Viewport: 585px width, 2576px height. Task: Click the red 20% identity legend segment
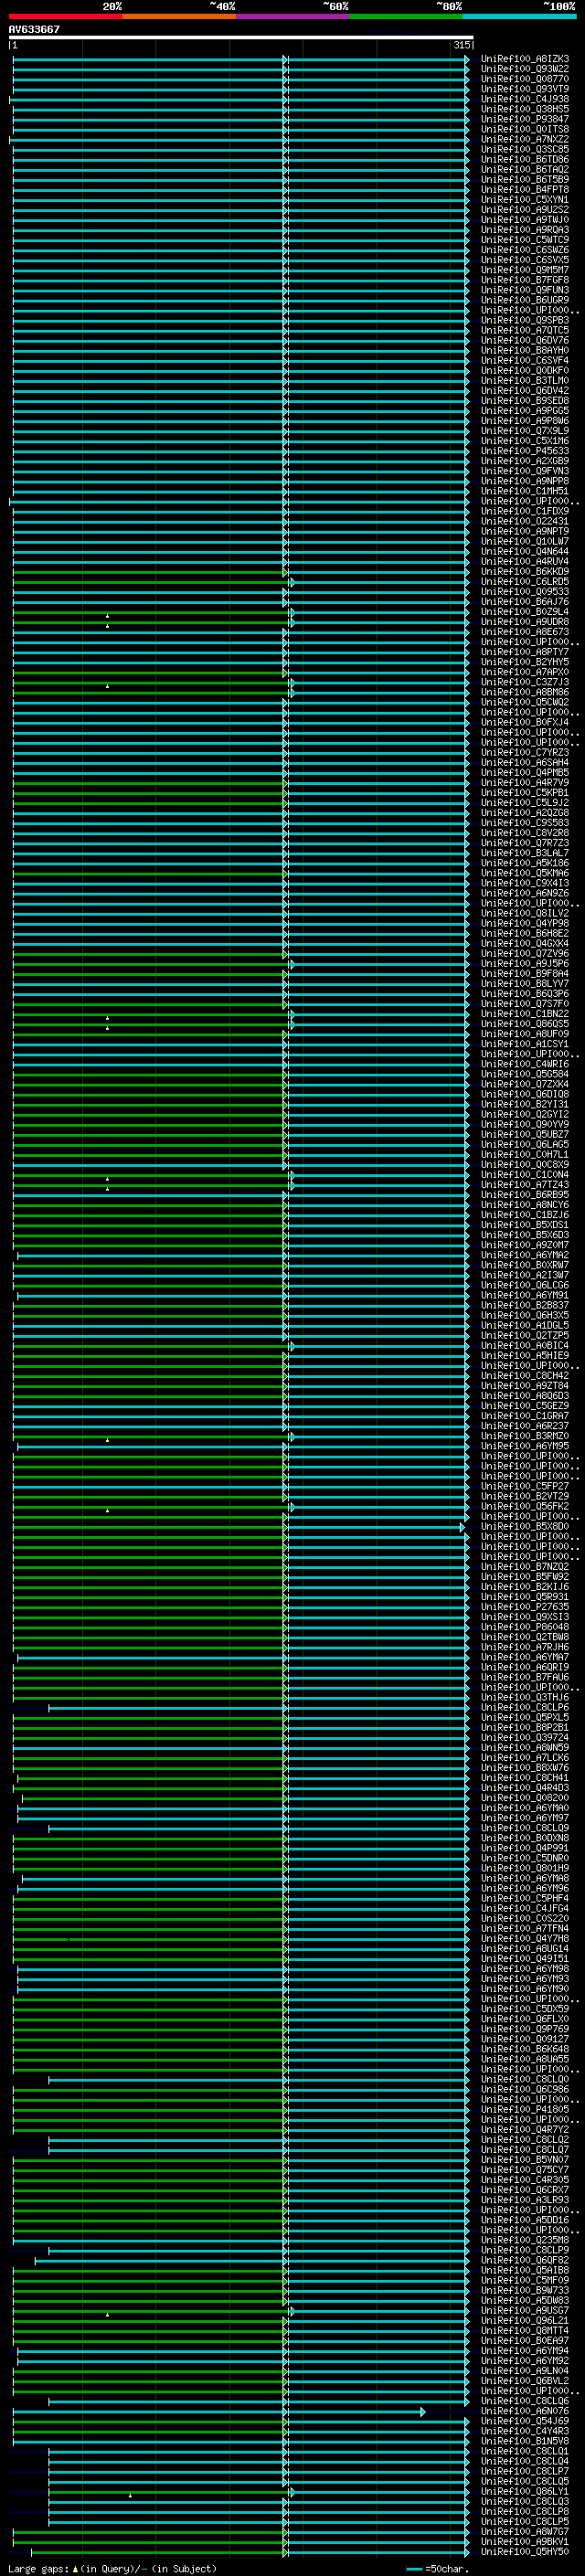(x=66, y=16)
